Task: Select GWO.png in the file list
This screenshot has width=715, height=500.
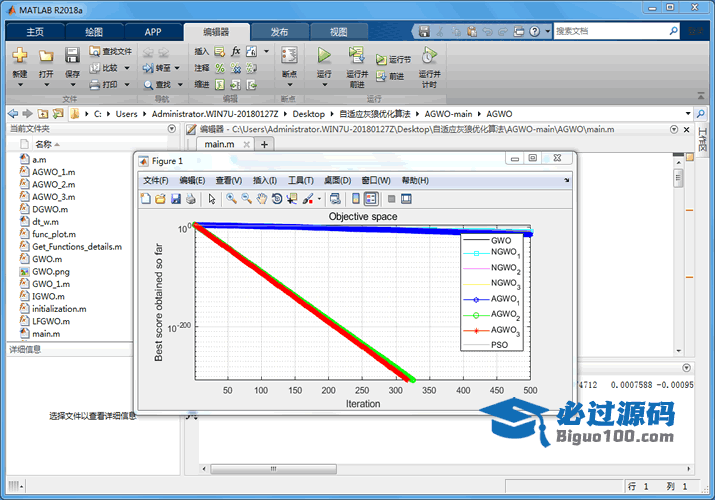Action: (x=51, y=272)
